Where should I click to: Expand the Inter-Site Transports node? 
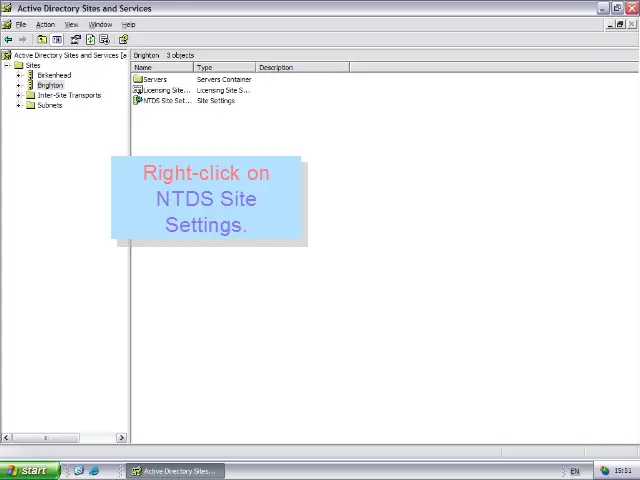18,95
